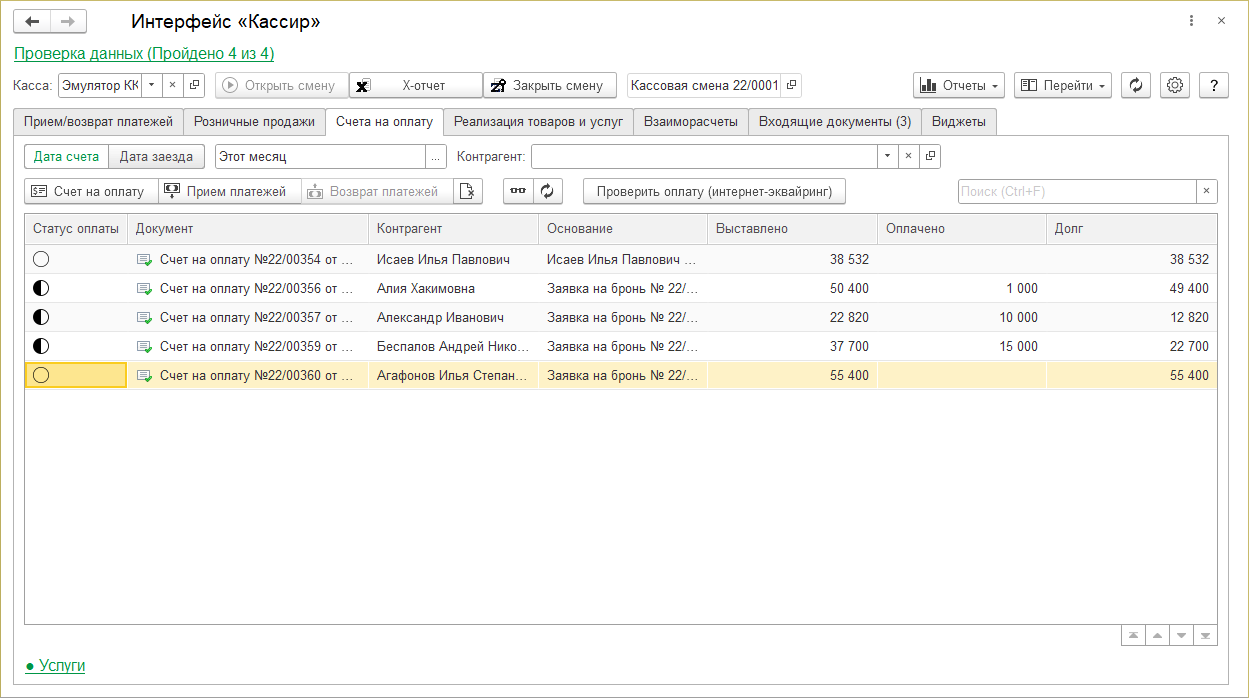Select payment status circle for invoice №22/00354
Viewport: 1249px width, 698px height.
(x=41, y=259)
